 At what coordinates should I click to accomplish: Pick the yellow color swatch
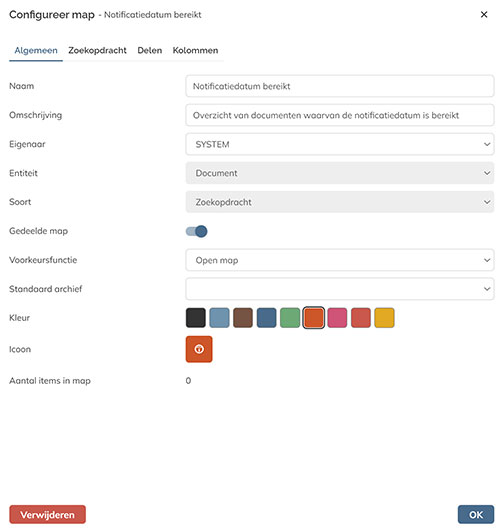pyautogui.click(x=384, y=318)
